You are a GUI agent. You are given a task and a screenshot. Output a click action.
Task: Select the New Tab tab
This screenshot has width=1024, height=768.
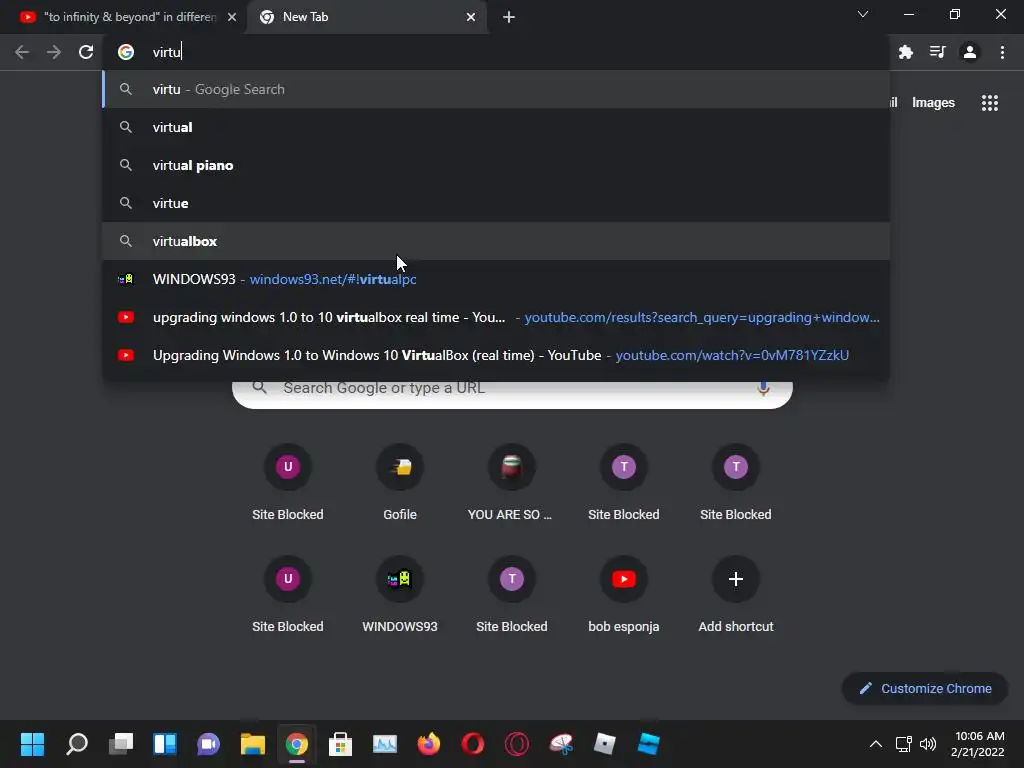click(x=367, y=17)
